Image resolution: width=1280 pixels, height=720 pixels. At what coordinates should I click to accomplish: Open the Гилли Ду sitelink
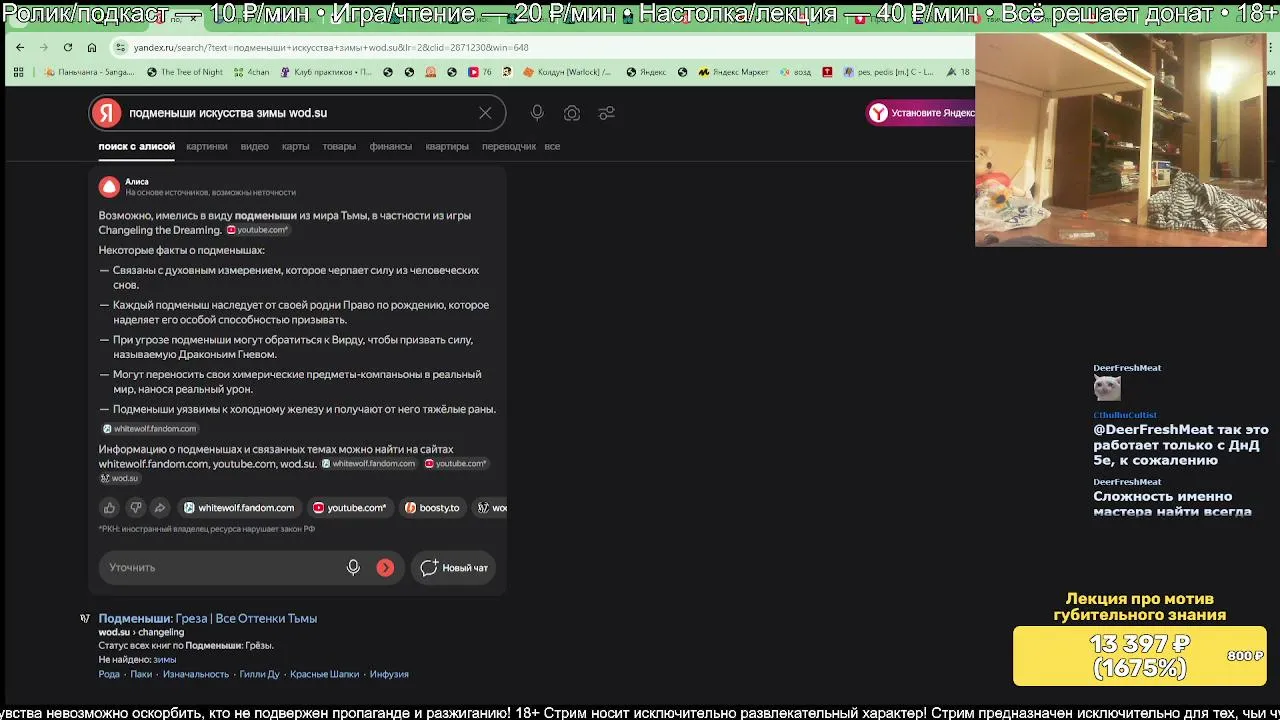[x=259, y=674]
